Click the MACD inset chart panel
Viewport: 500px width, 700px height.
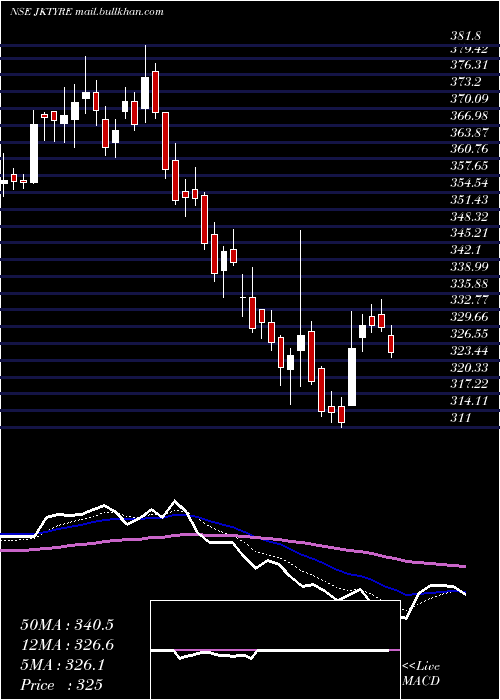(275, 650)
